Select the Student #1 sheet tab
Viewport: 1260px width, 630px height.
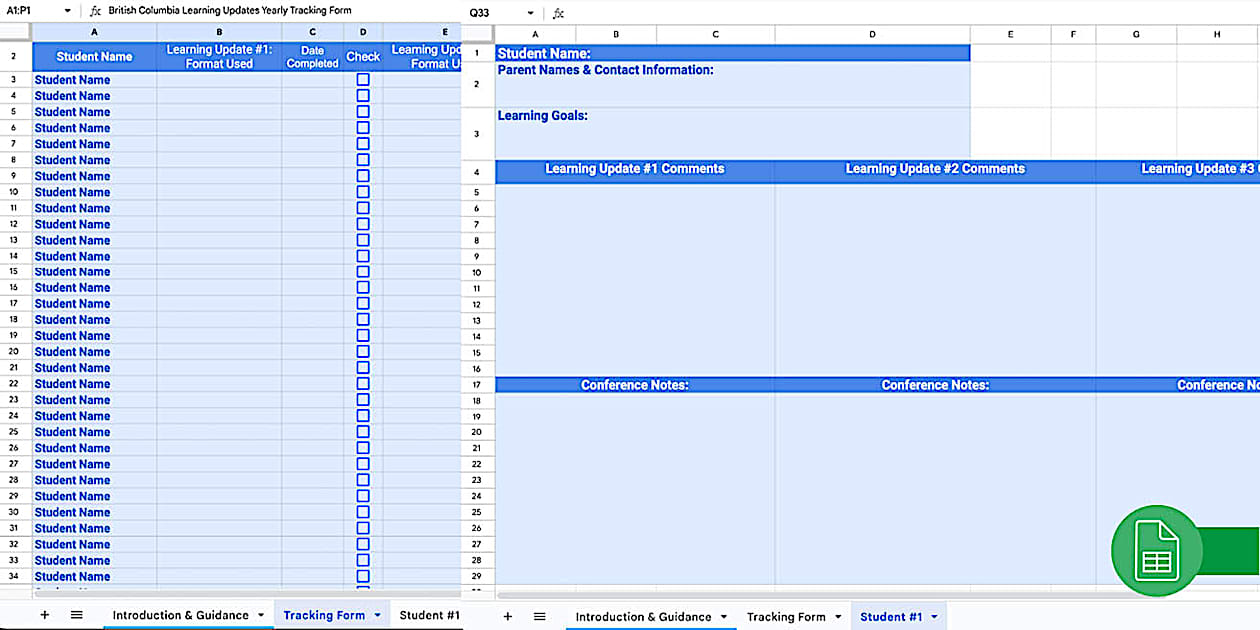pyautogui.click(x=428, y=615)
